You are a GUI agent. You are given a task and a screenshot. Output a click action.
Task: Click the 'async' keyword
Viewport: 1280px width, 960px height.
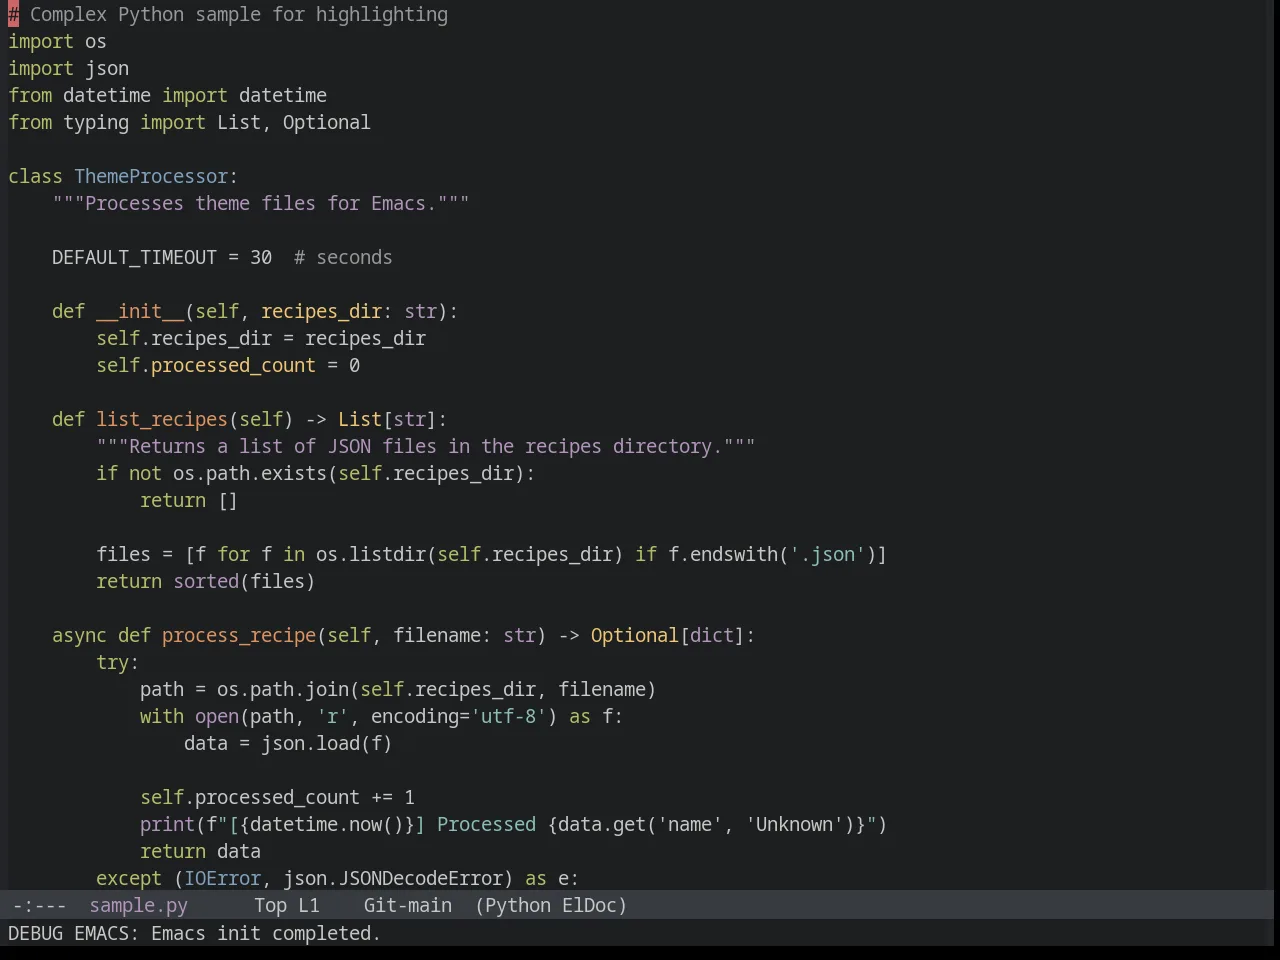click(x=79, y=635)
